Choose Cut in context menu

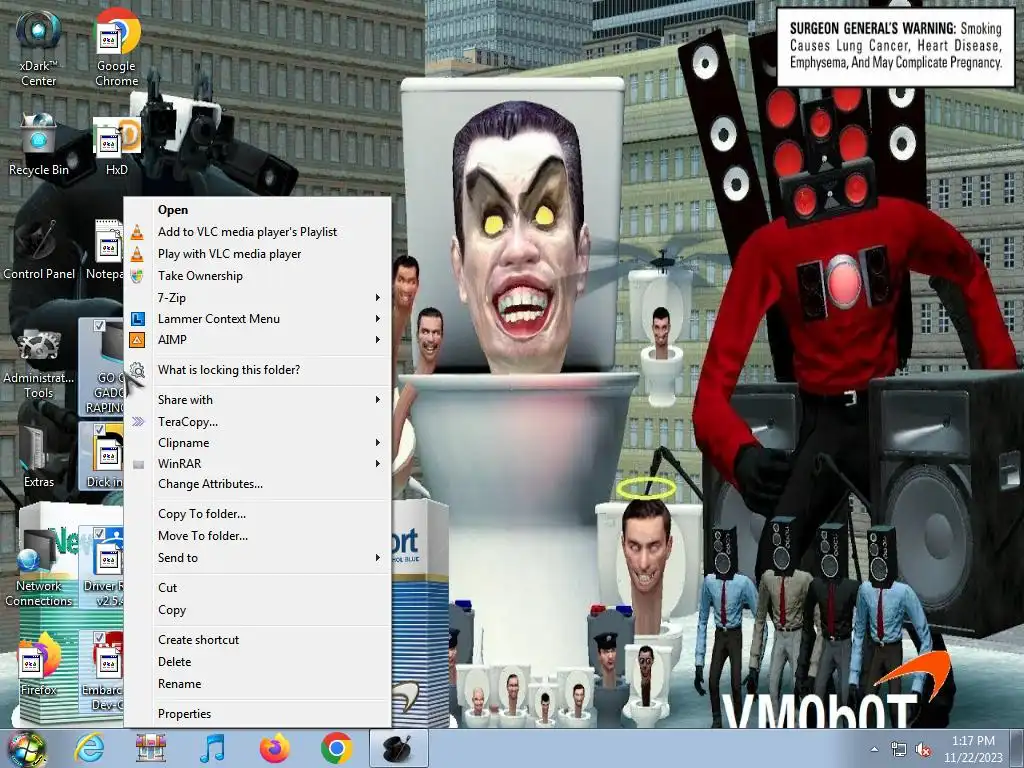tap(257, 588)
